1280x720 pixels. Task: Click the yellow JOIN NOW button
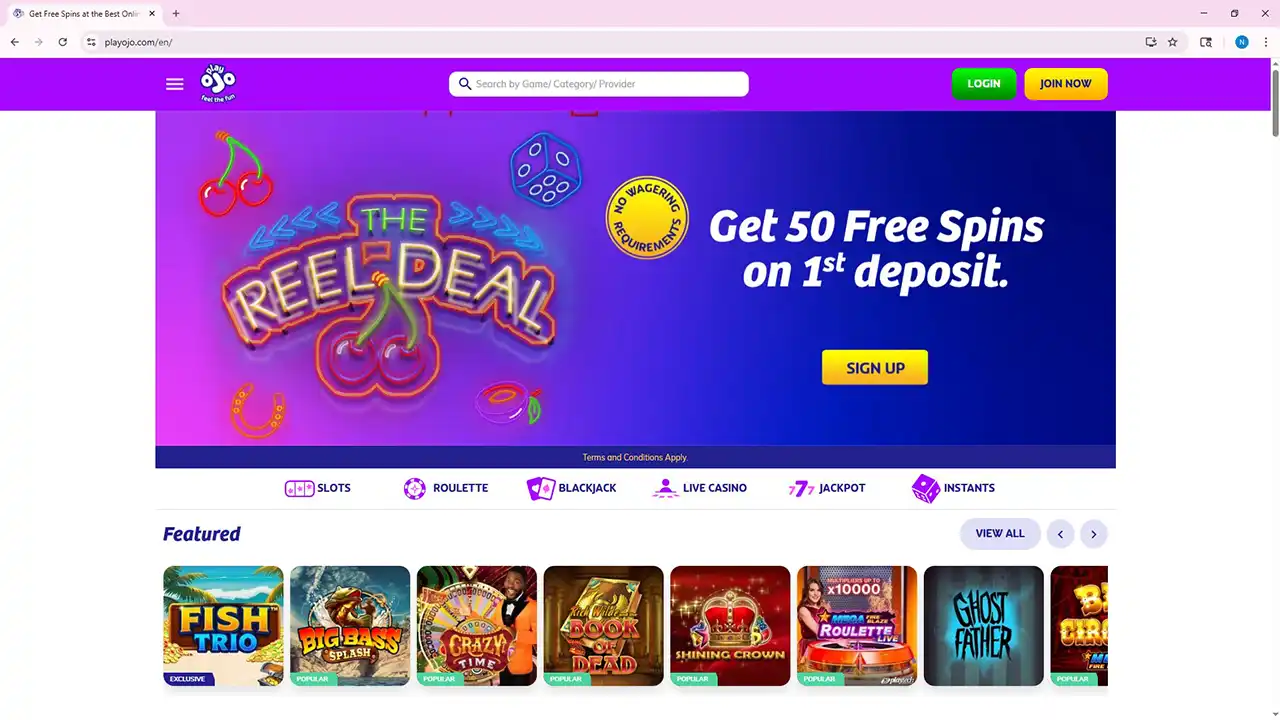click(x=1066, y=84)
